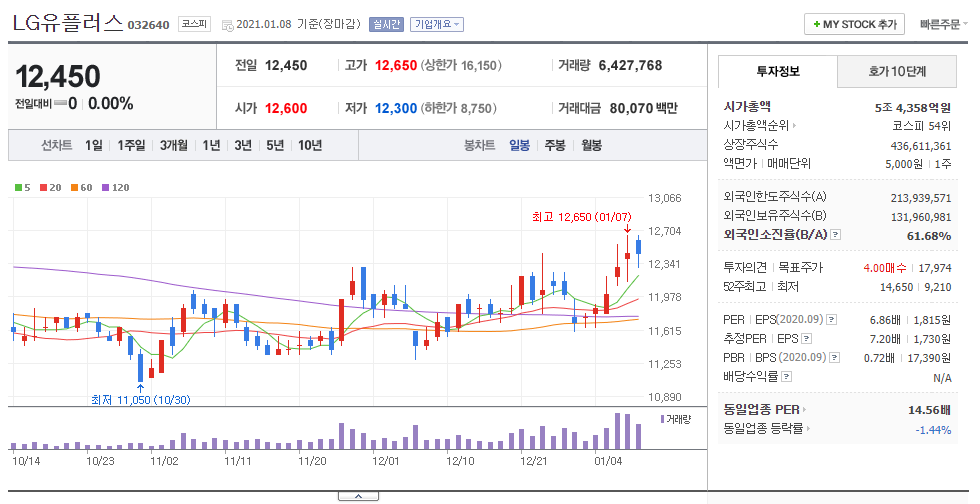Click help icon next to 외국인소진율(B/A)

point(836,235)
